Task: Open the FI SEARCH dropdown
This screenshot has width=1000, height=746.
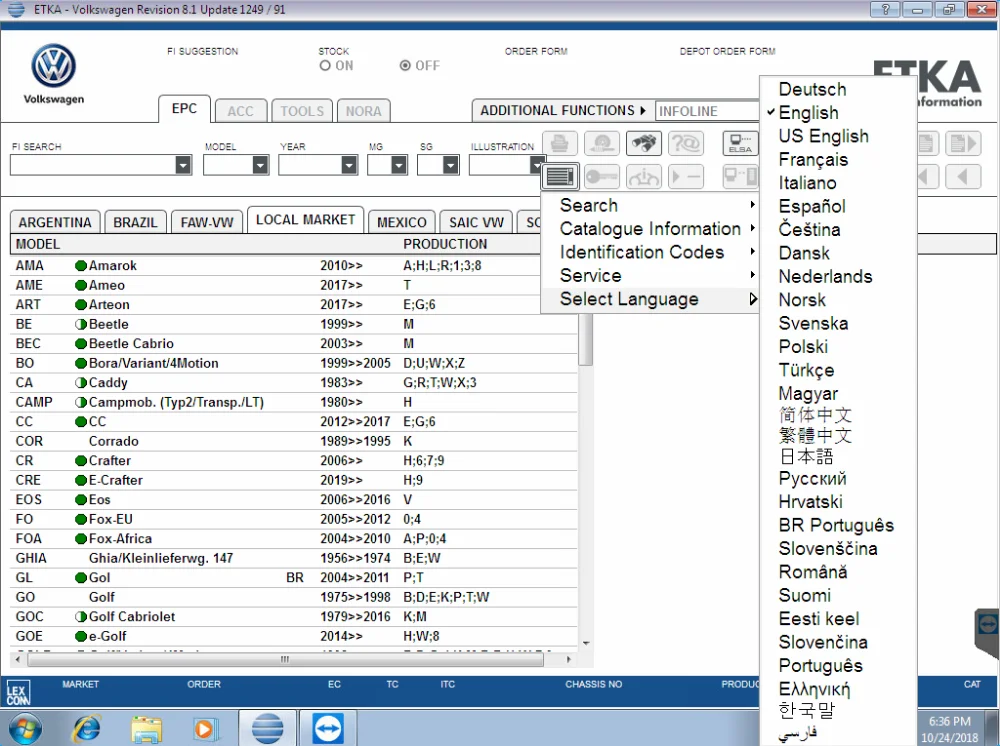Action: pos(183,165)
